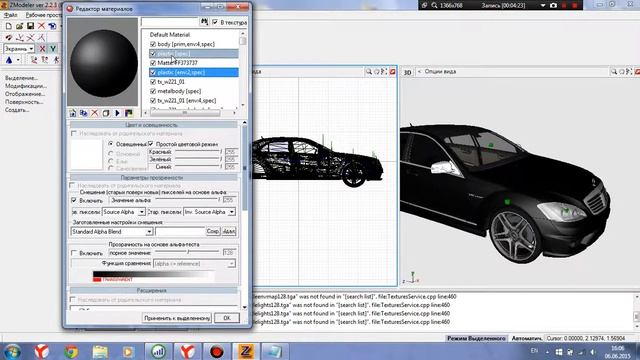Open the 'Выделение...' command group

(21, 78)
